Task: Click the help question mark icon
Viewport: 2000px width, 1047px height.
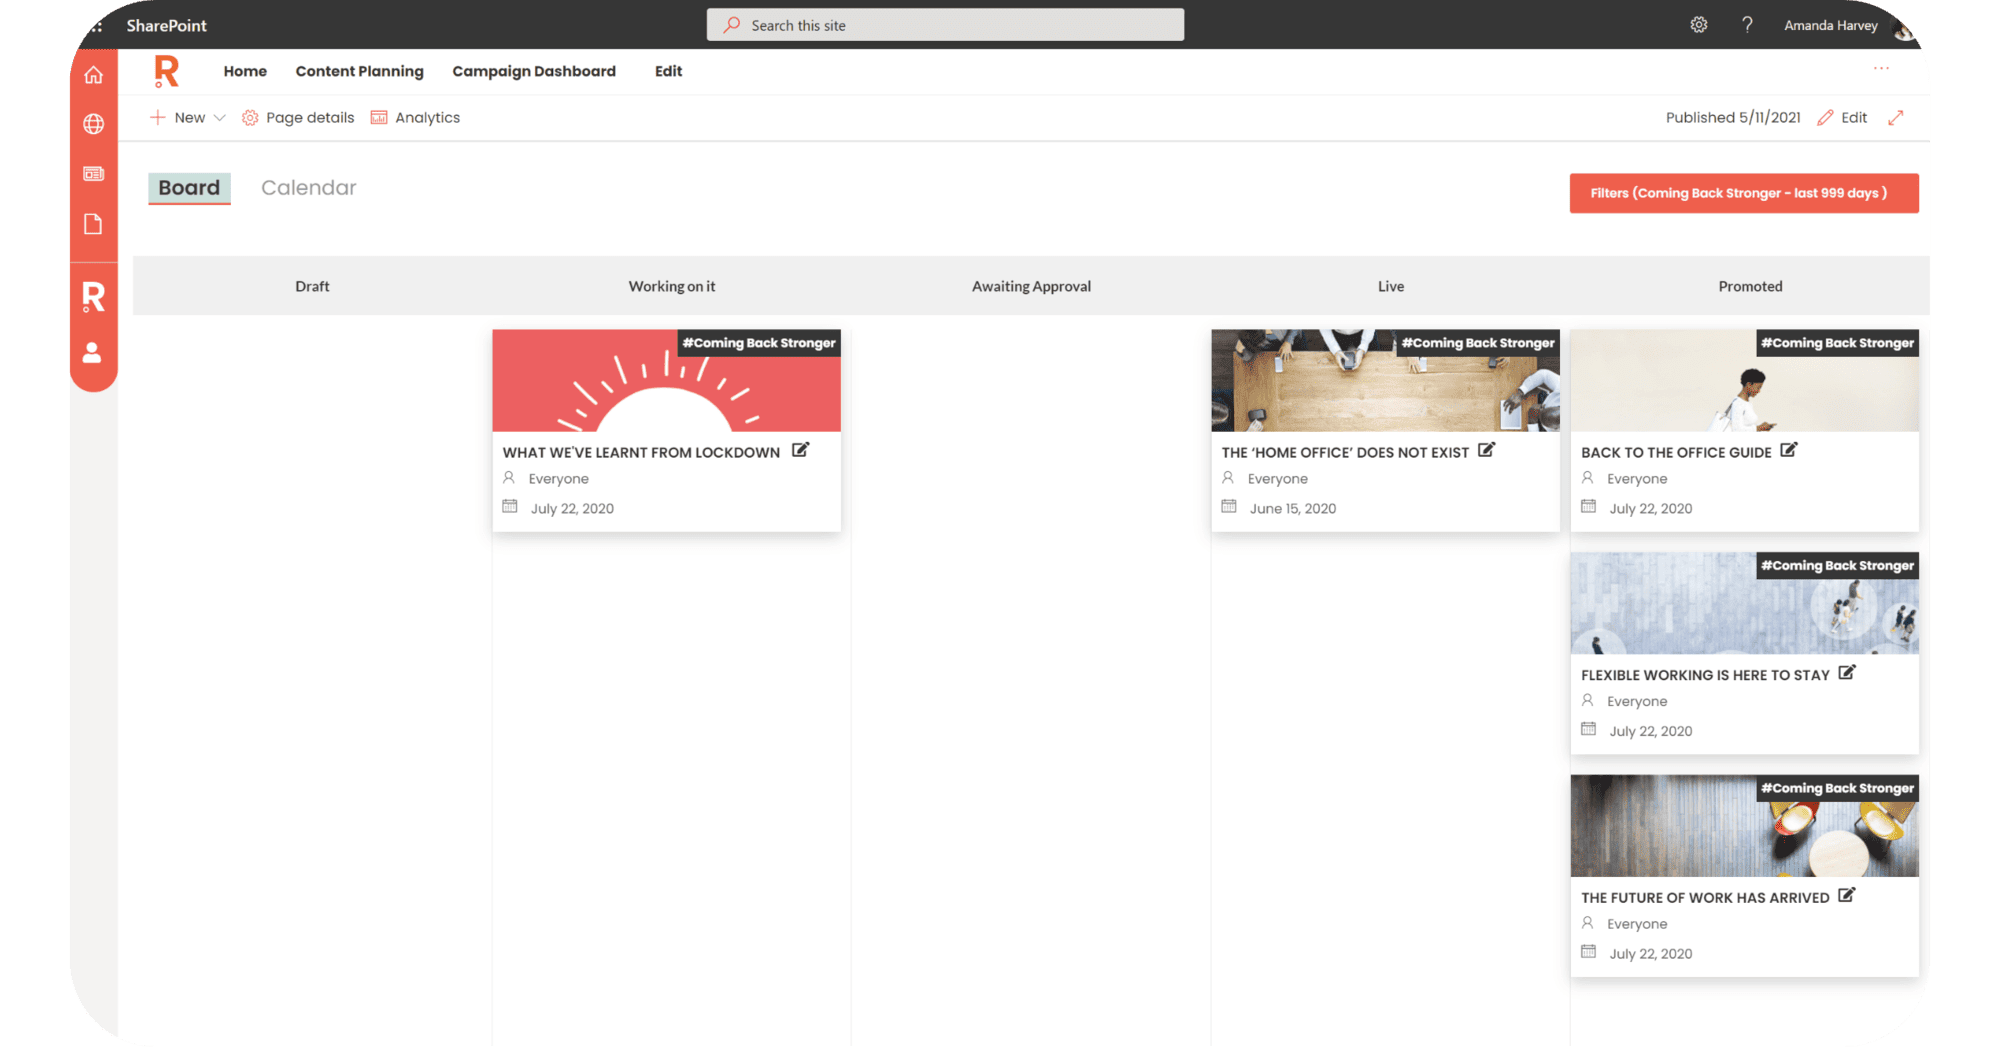Action: click(x=1747, y=25)
